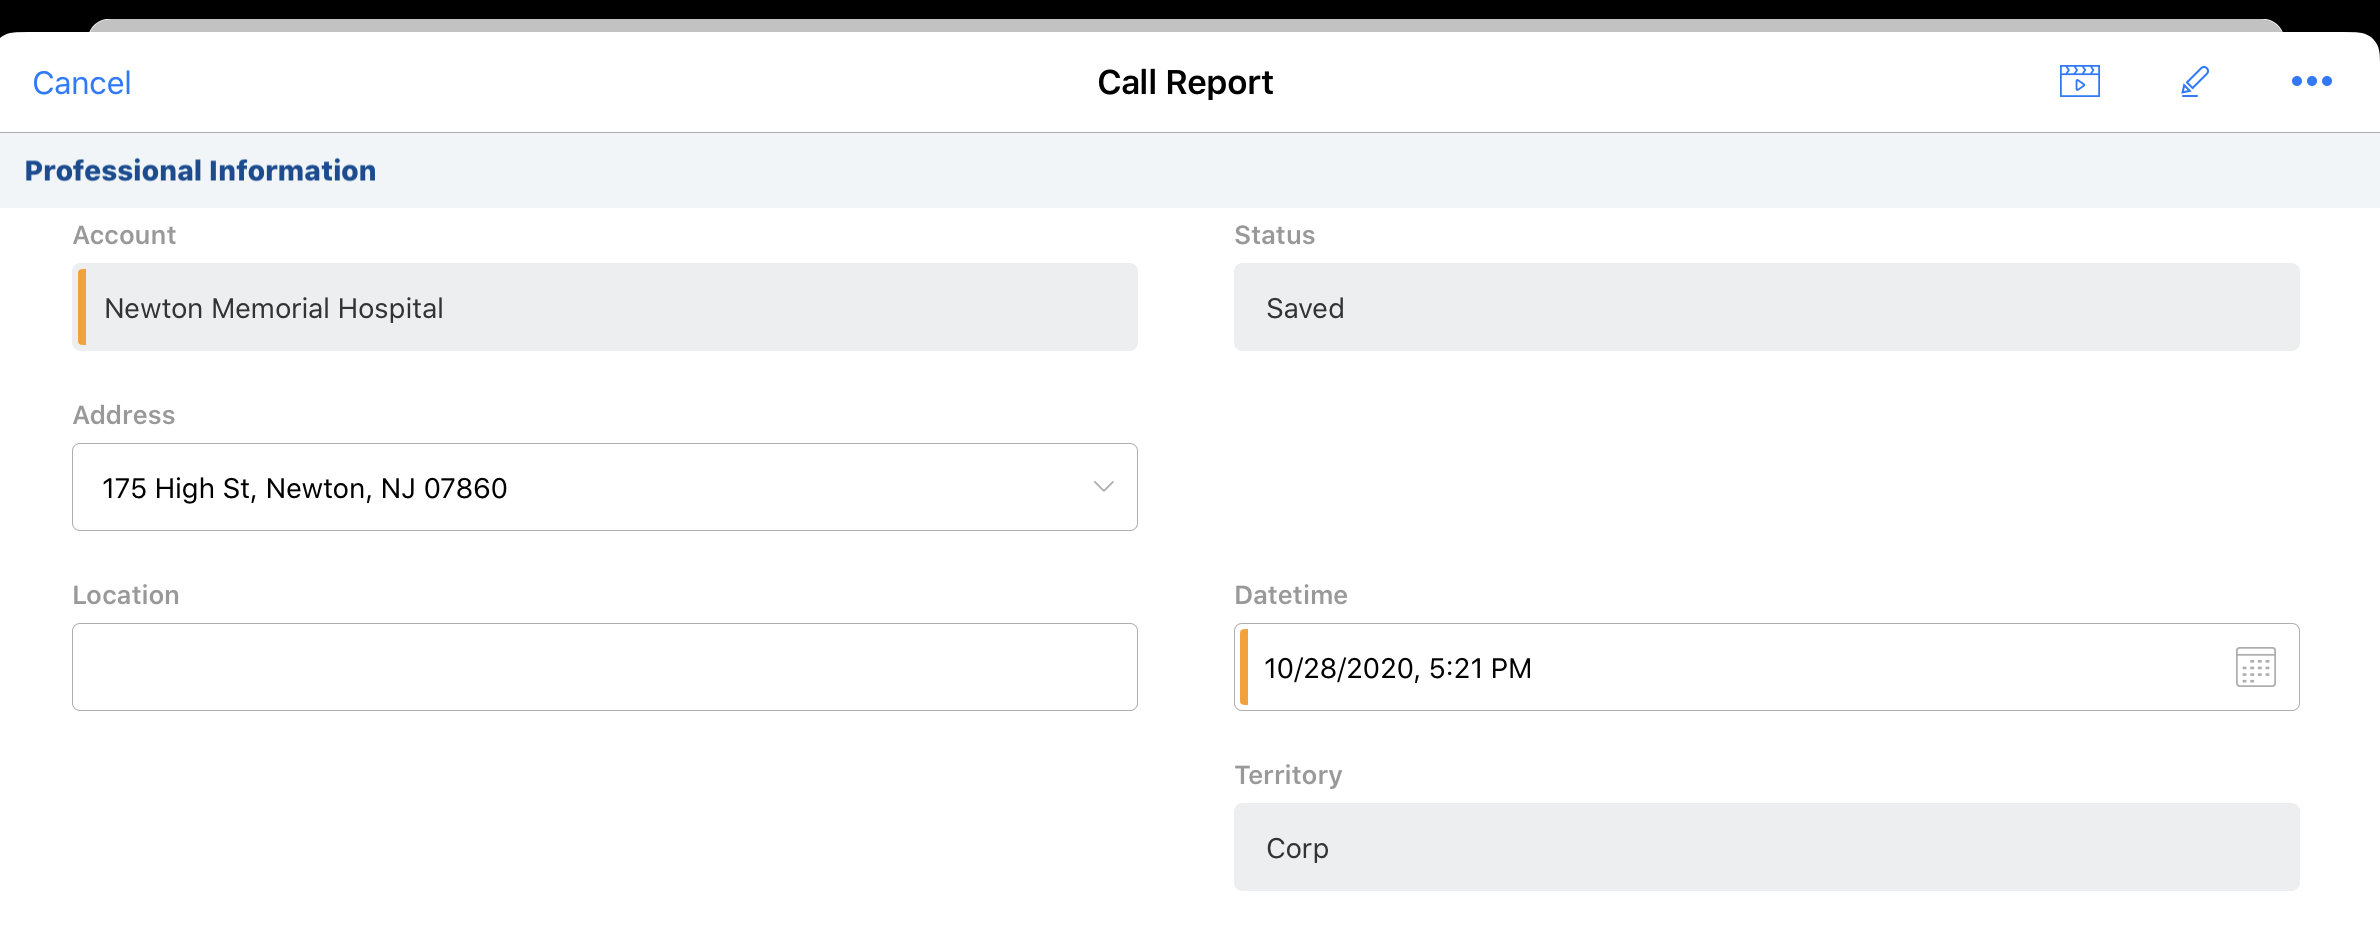
Task: Click into the empty Location field
Action: tap(604, 667)
